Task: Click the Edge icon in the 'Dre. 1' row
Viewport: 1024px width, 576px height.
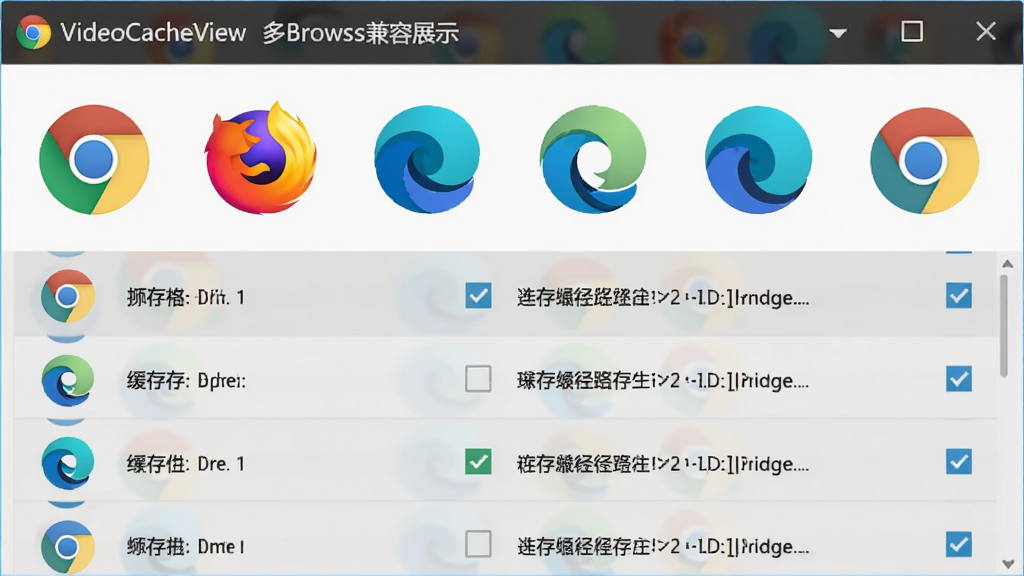Action: coord(67,463)
